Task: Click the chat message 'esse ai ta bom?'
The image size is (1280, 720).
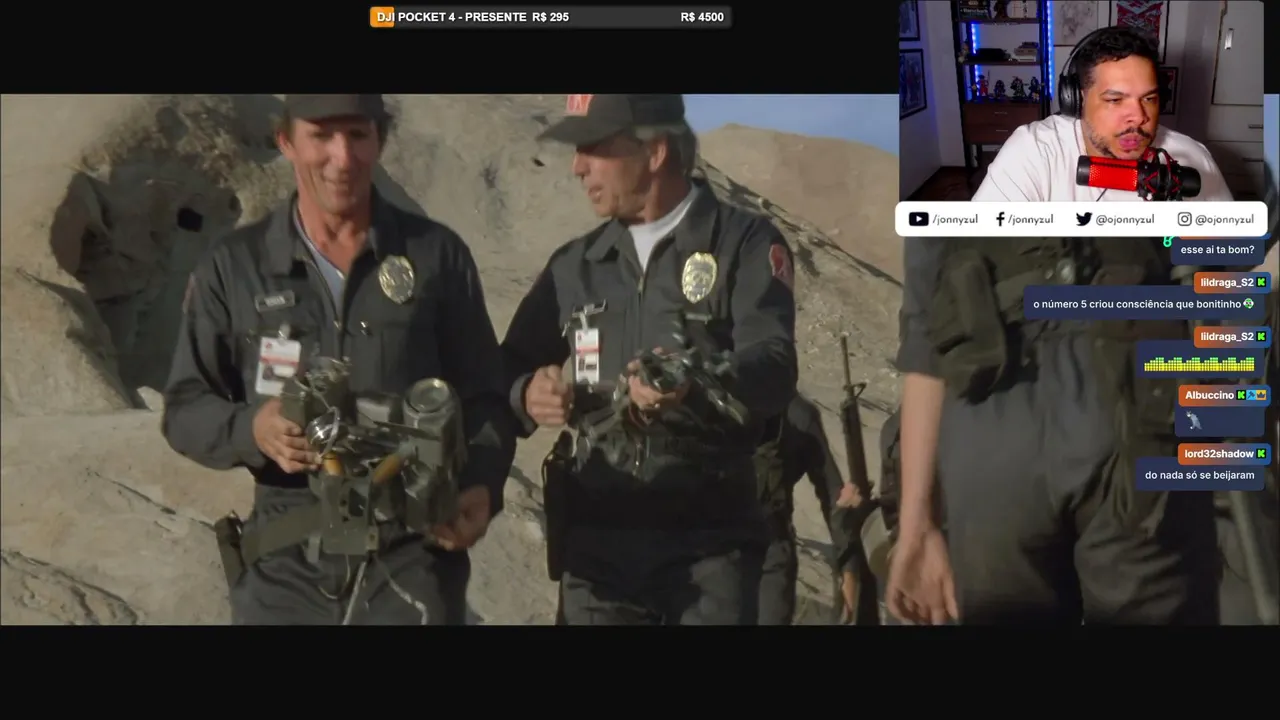Action: [x=1217, y=250]
